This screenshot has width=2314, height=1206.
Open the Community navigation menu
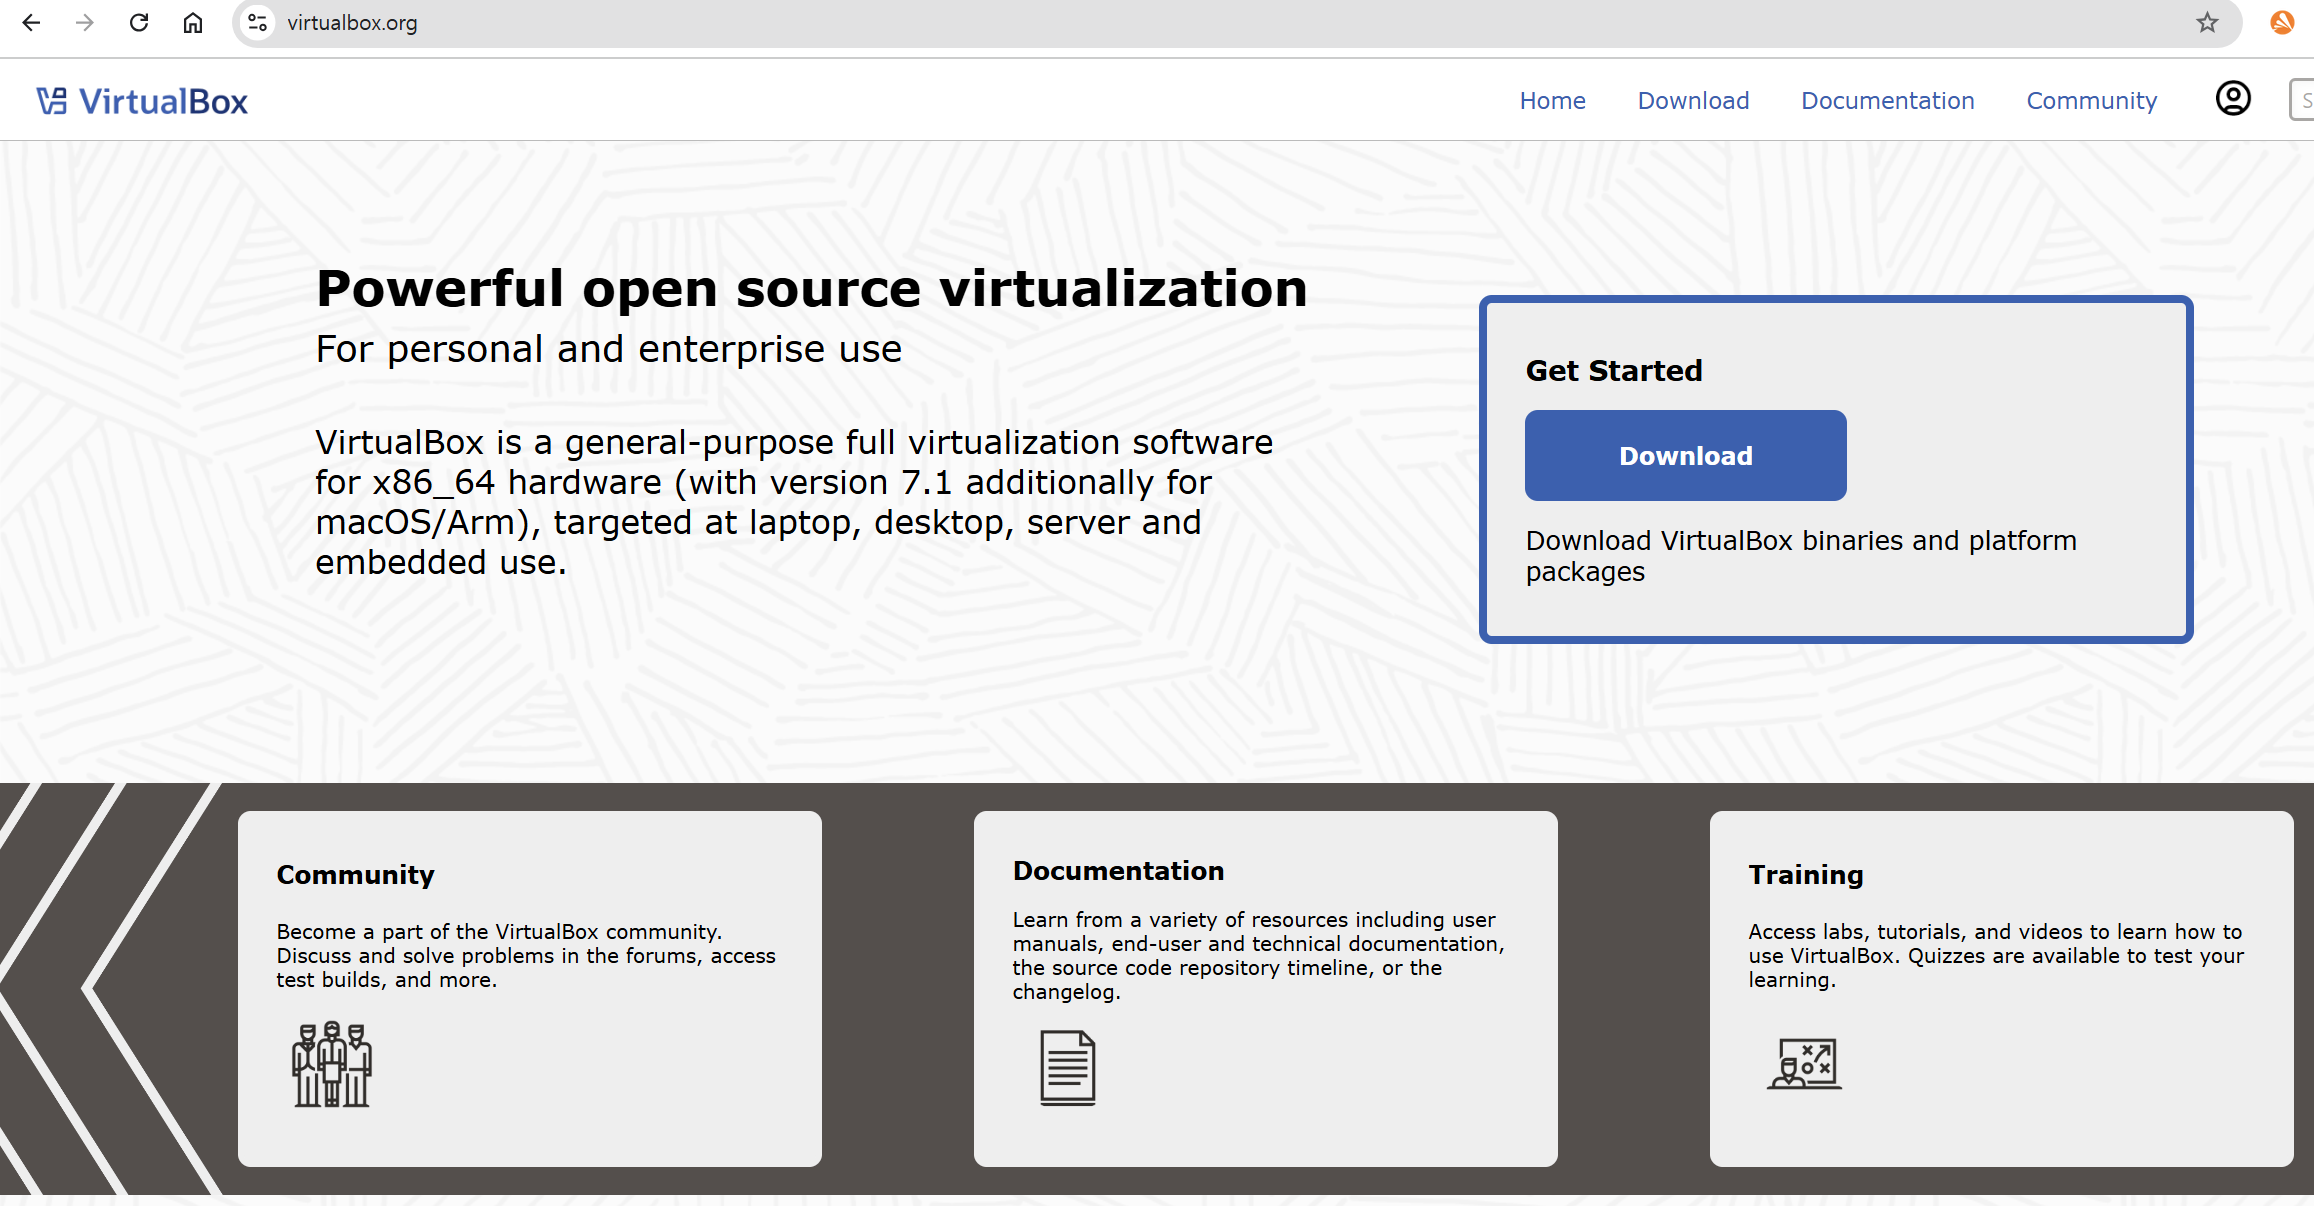pyautogui.click(x=2091, y=101)
